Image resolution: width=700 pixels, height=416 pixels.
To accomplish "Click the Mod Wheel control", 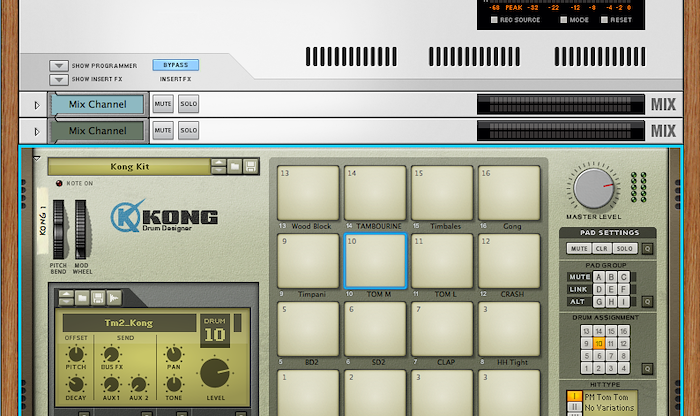I will 80,229.
